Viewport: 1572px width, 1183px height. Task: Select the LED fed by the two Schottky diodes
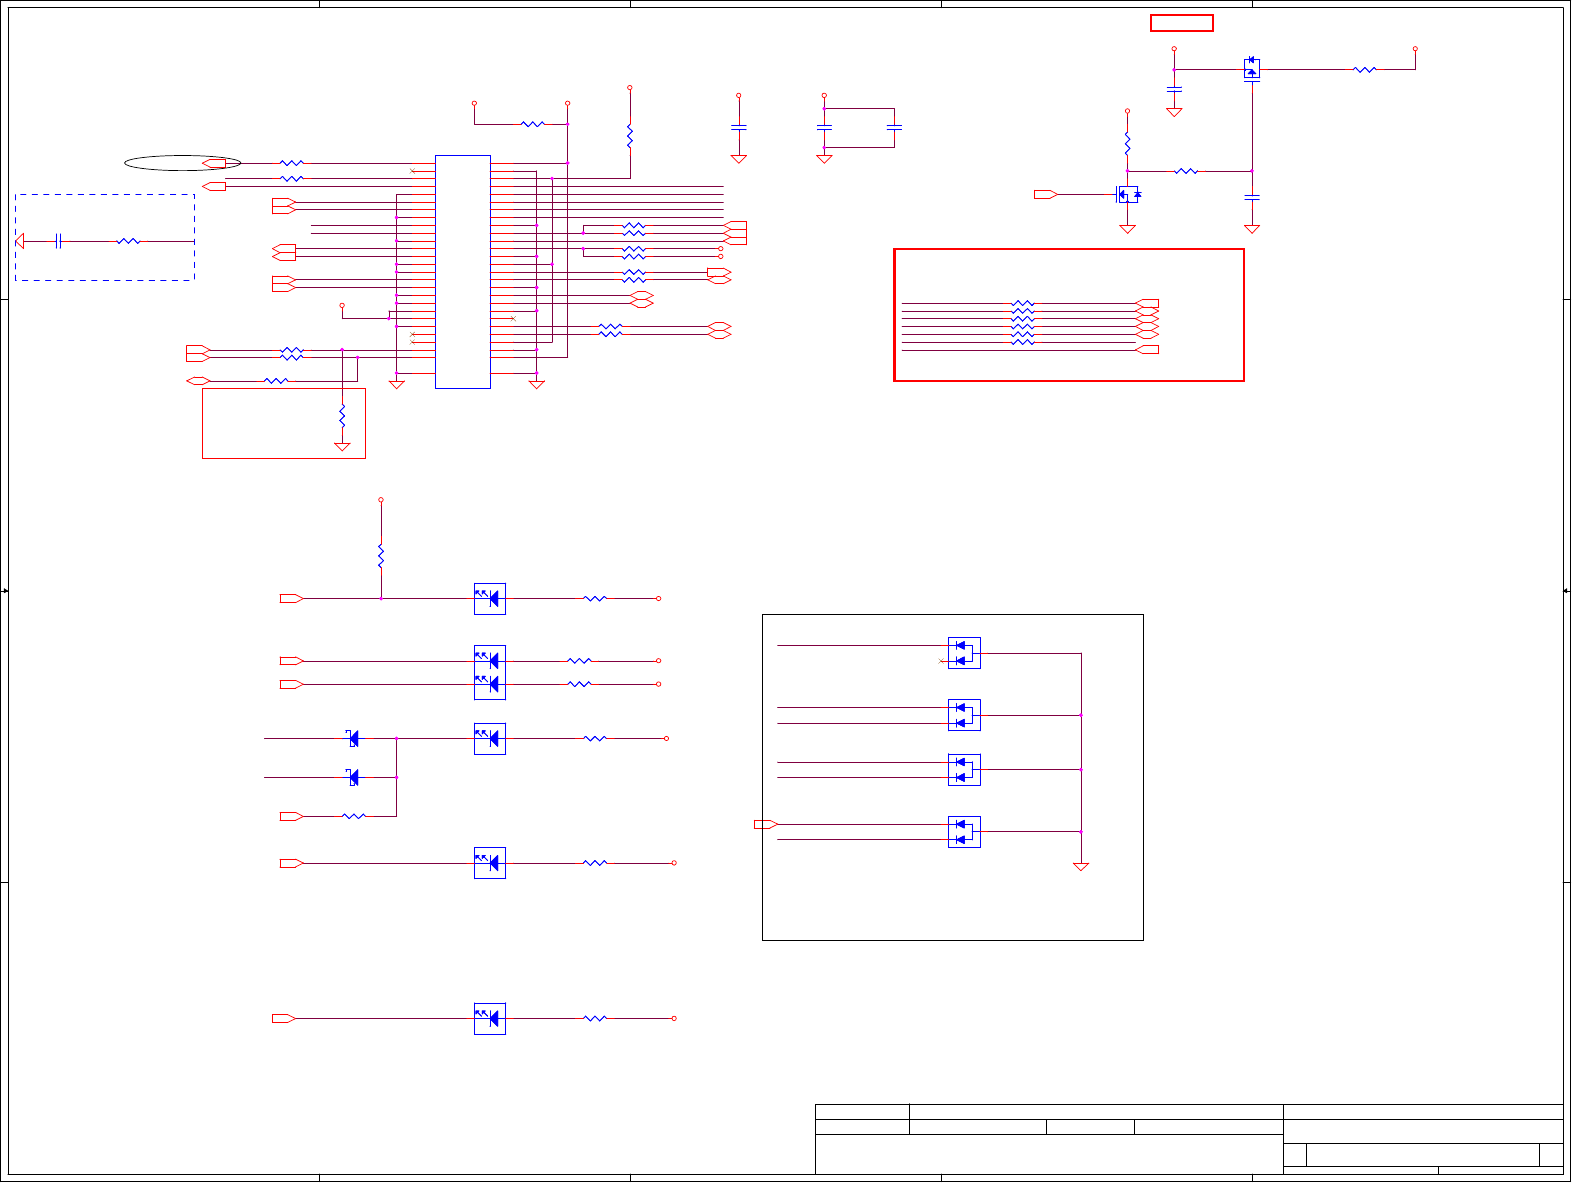click(490, 739)
